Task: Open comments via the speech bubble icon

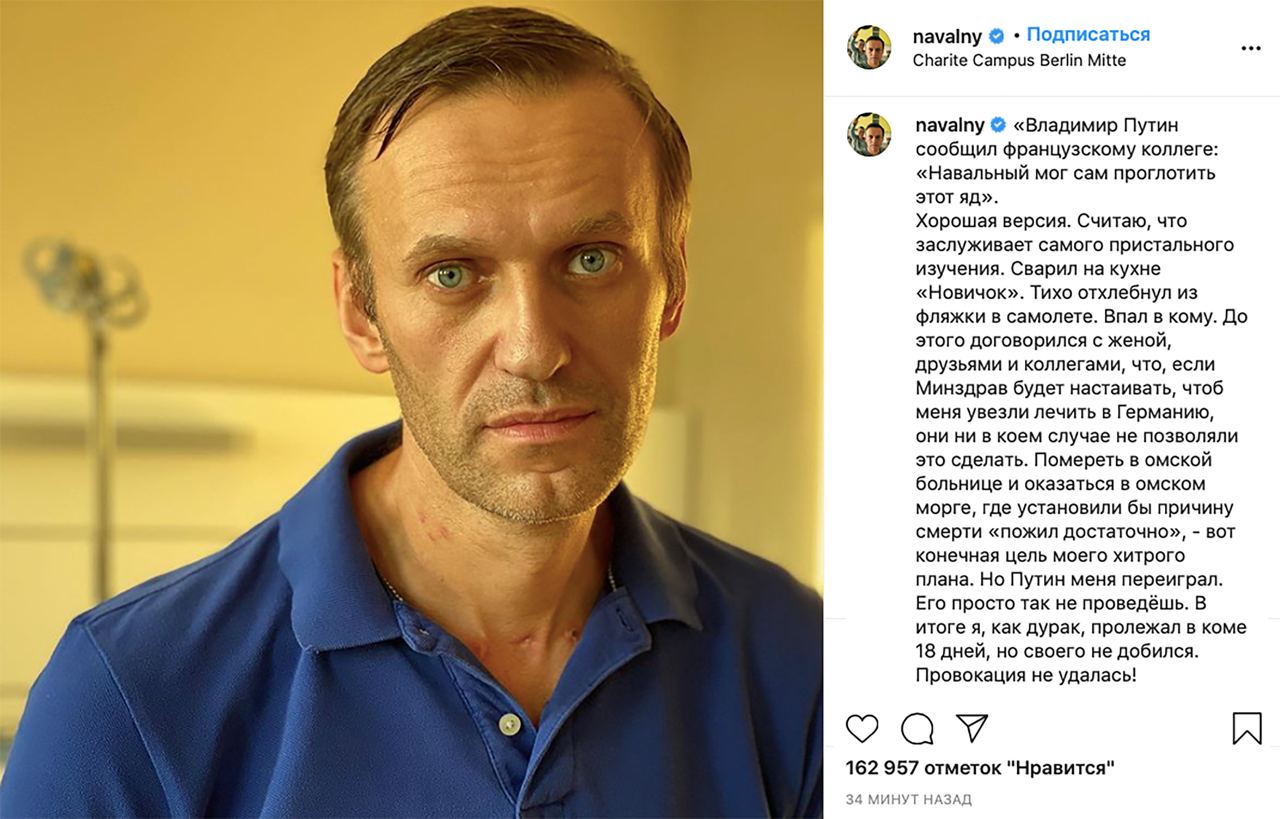Action: tap(917, 728)
